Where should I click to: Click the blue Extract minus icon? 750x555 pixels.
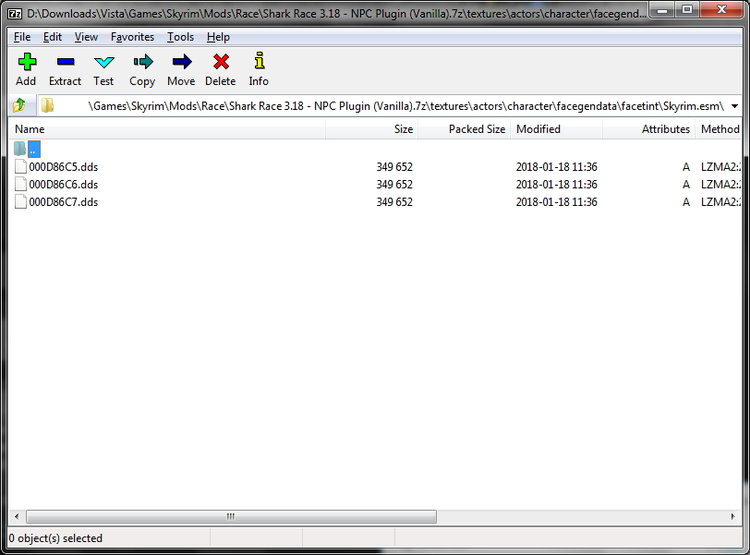(65, 62)
